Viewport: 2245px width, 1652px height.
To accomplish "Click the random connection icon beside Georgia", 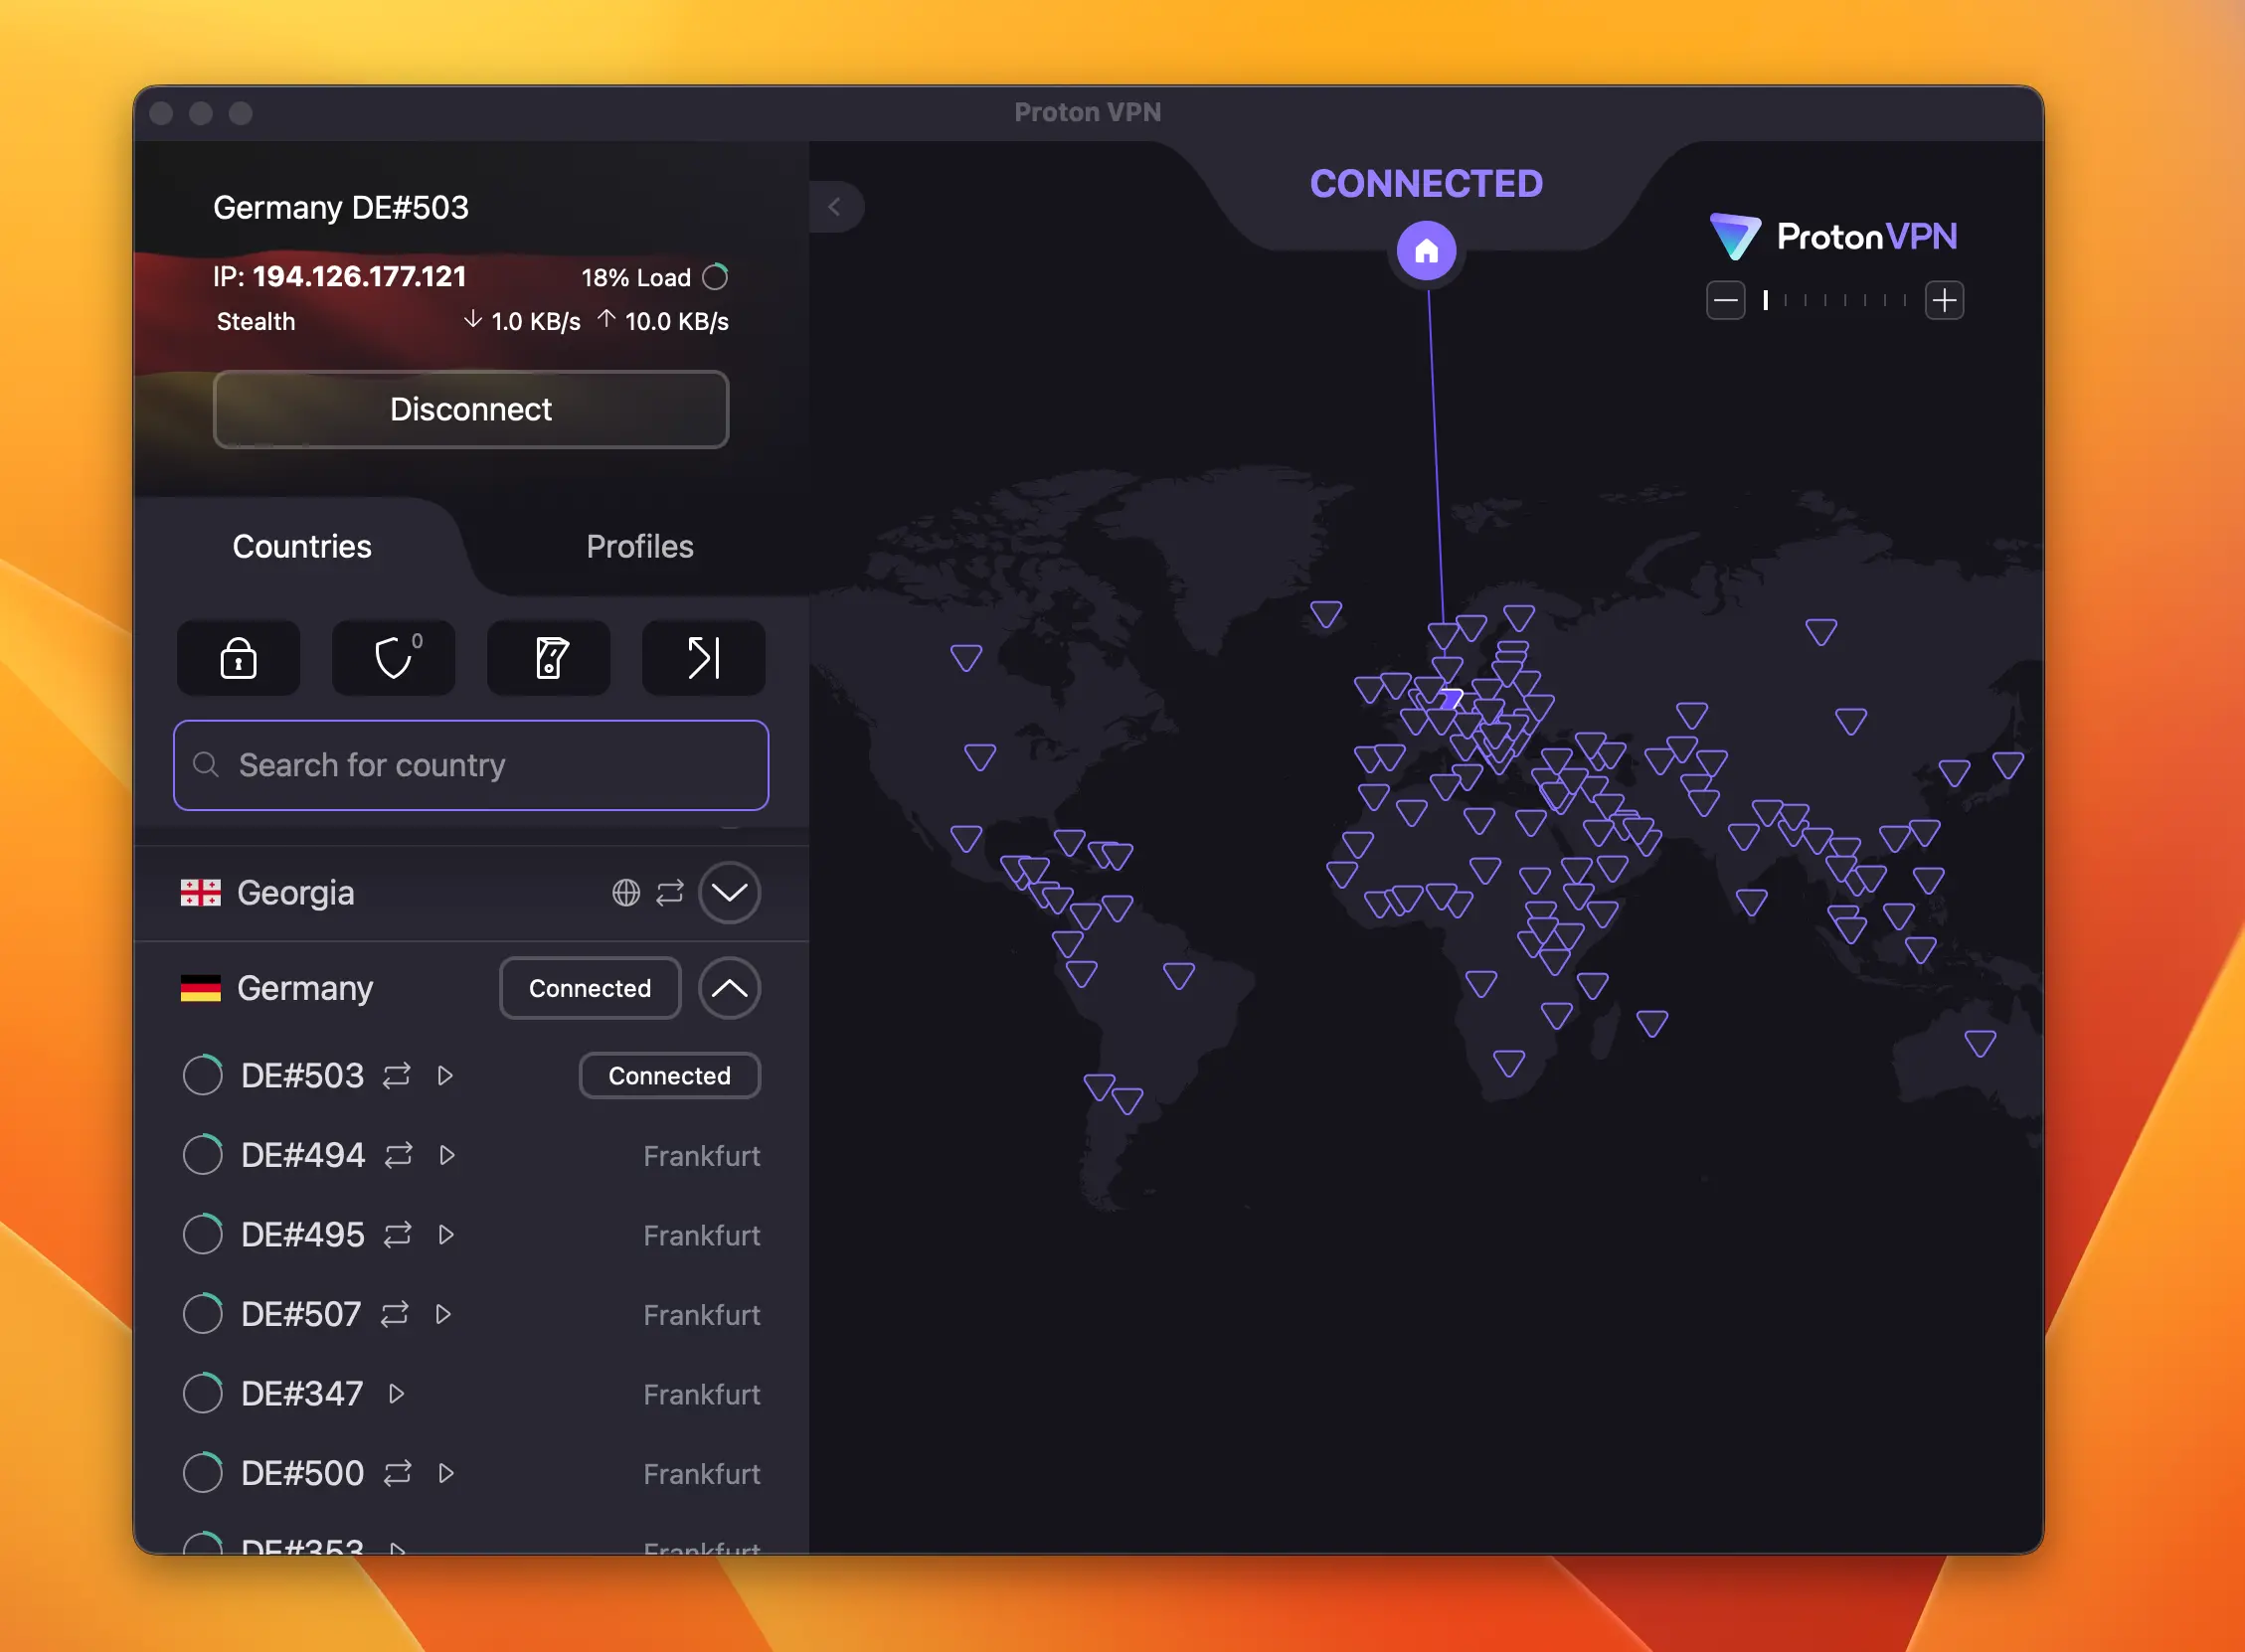I will click(x=672, y=892).
